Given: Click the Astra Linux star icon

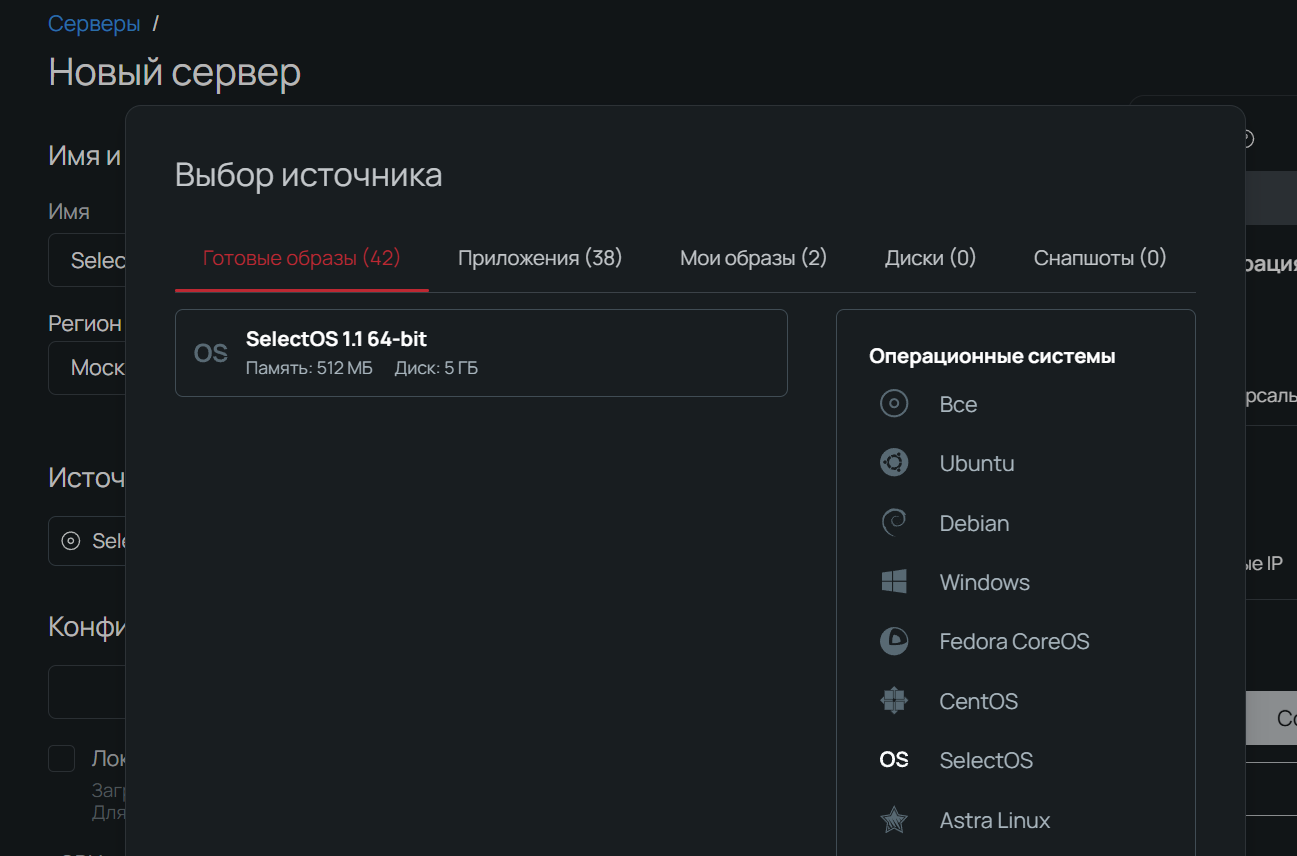Looking at the screenshot, I should coord(893,820).
